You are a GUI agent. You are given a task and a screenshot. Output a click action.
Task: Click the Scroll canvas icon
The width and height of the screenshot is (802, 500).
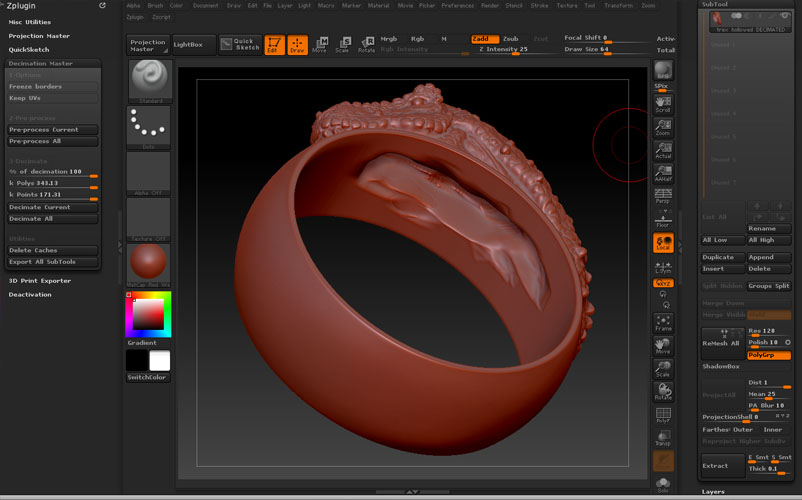pos(663,104)
